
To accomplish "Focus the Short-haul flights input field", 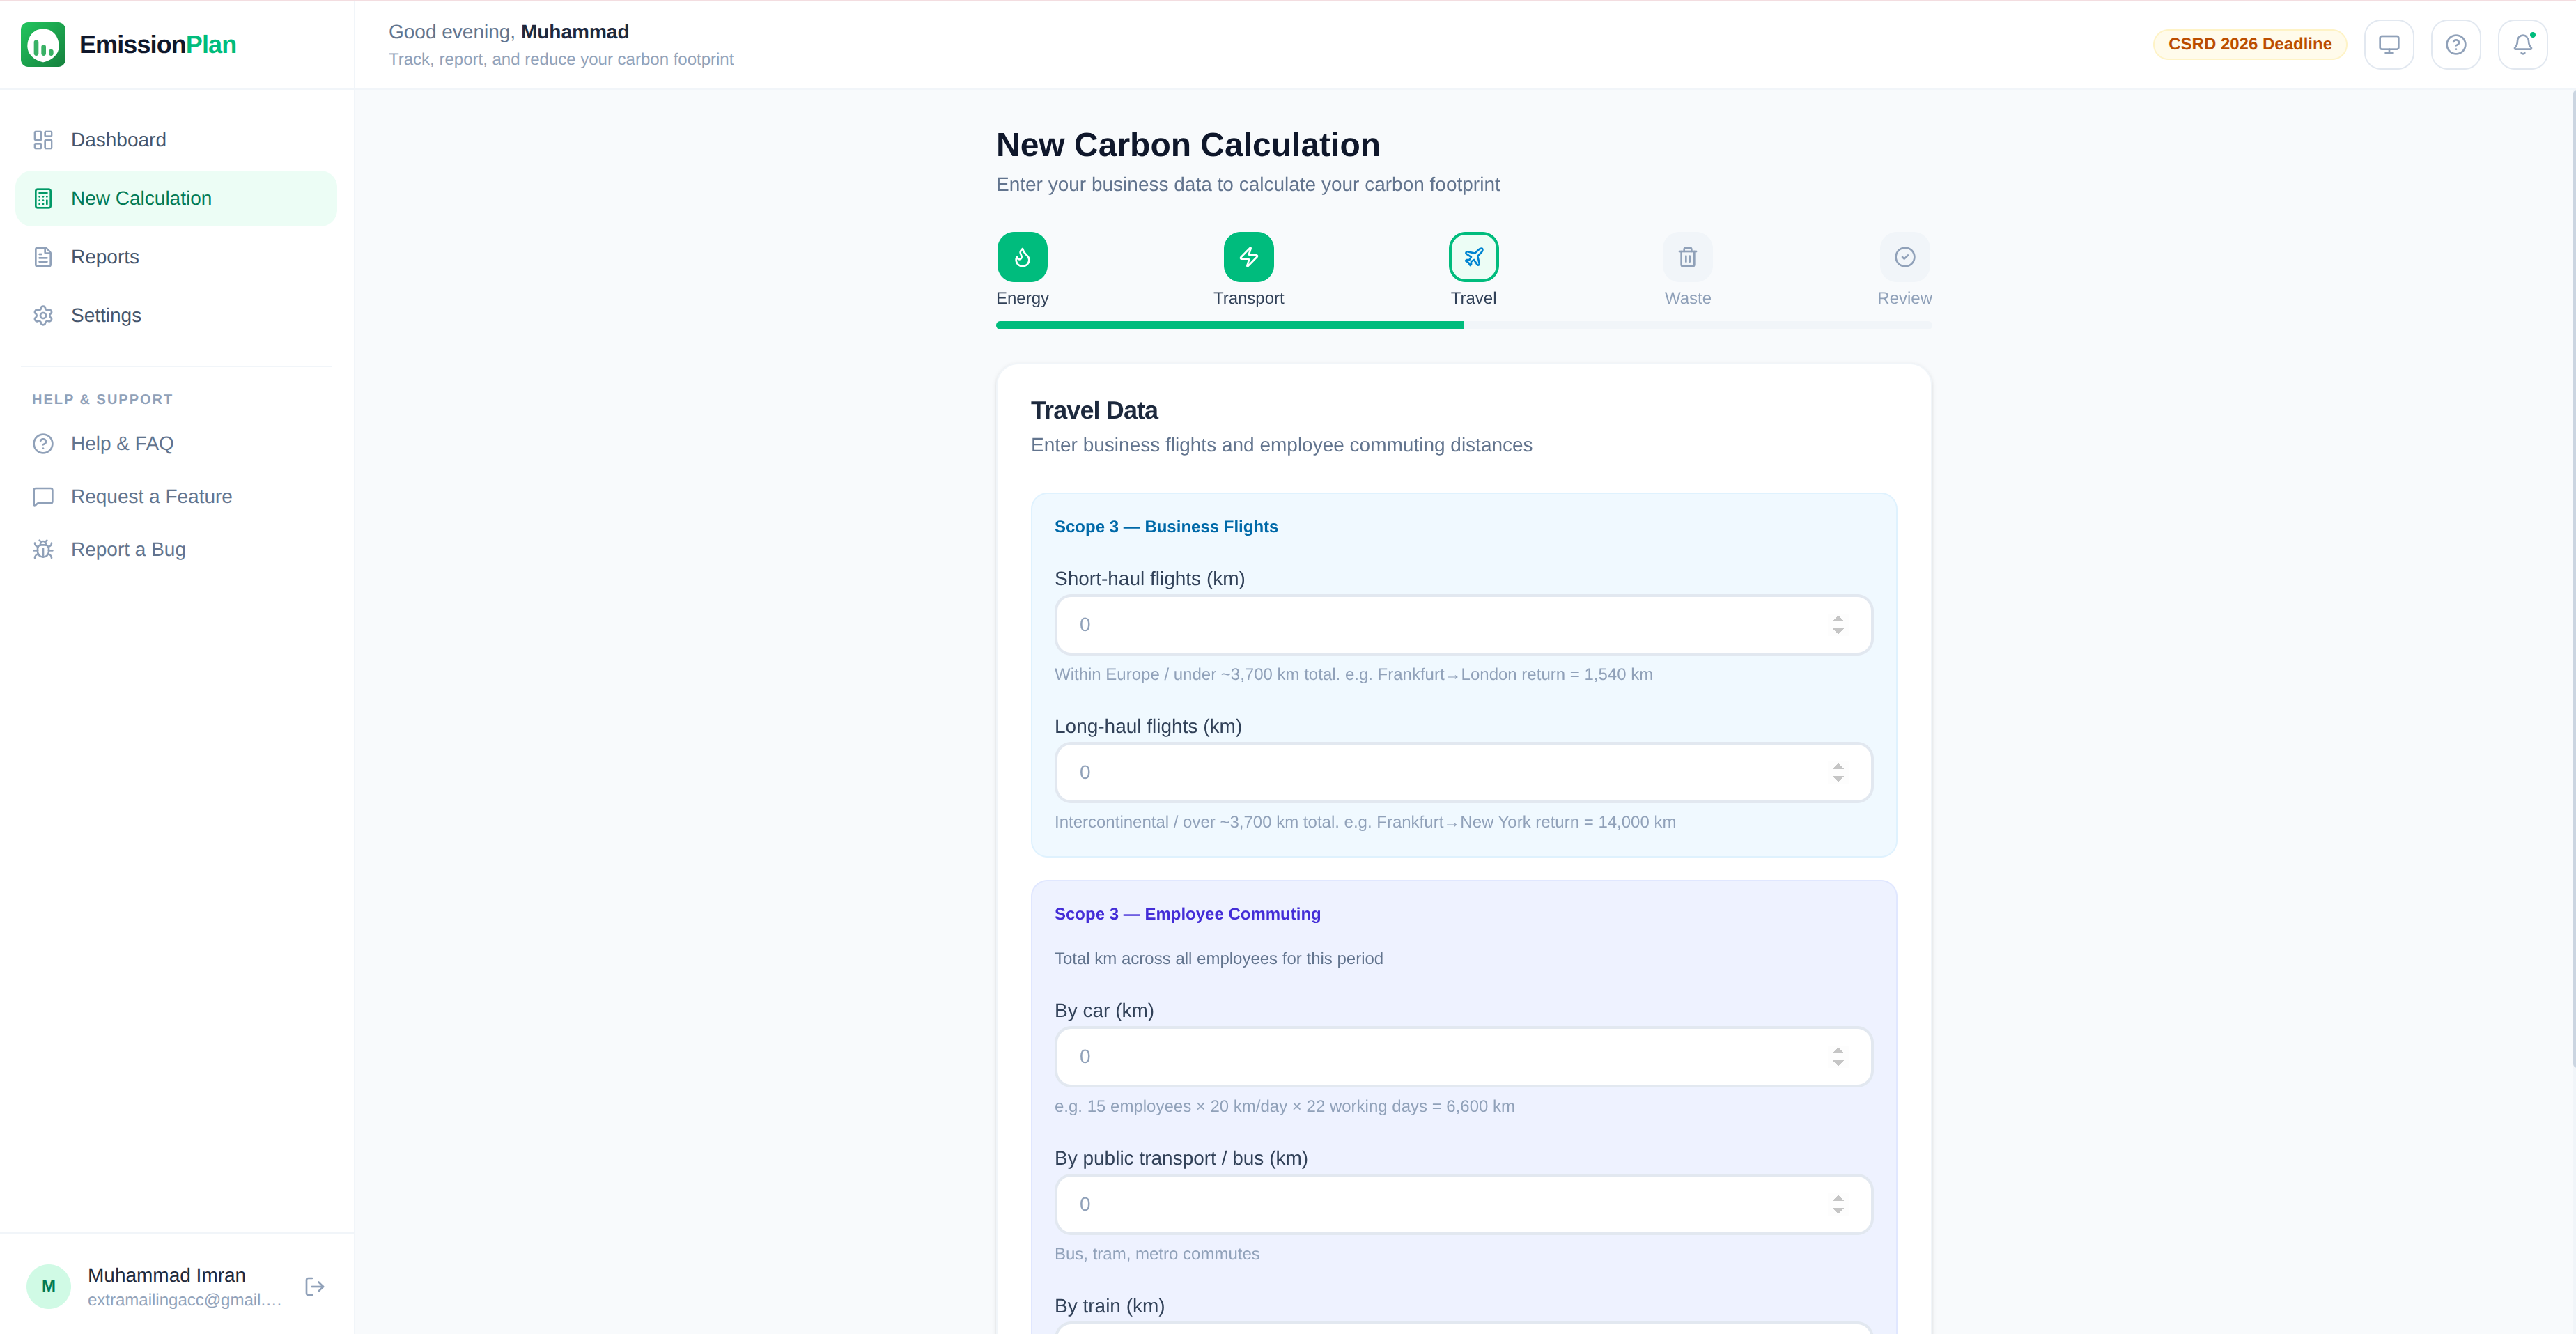I will 1463,625.
